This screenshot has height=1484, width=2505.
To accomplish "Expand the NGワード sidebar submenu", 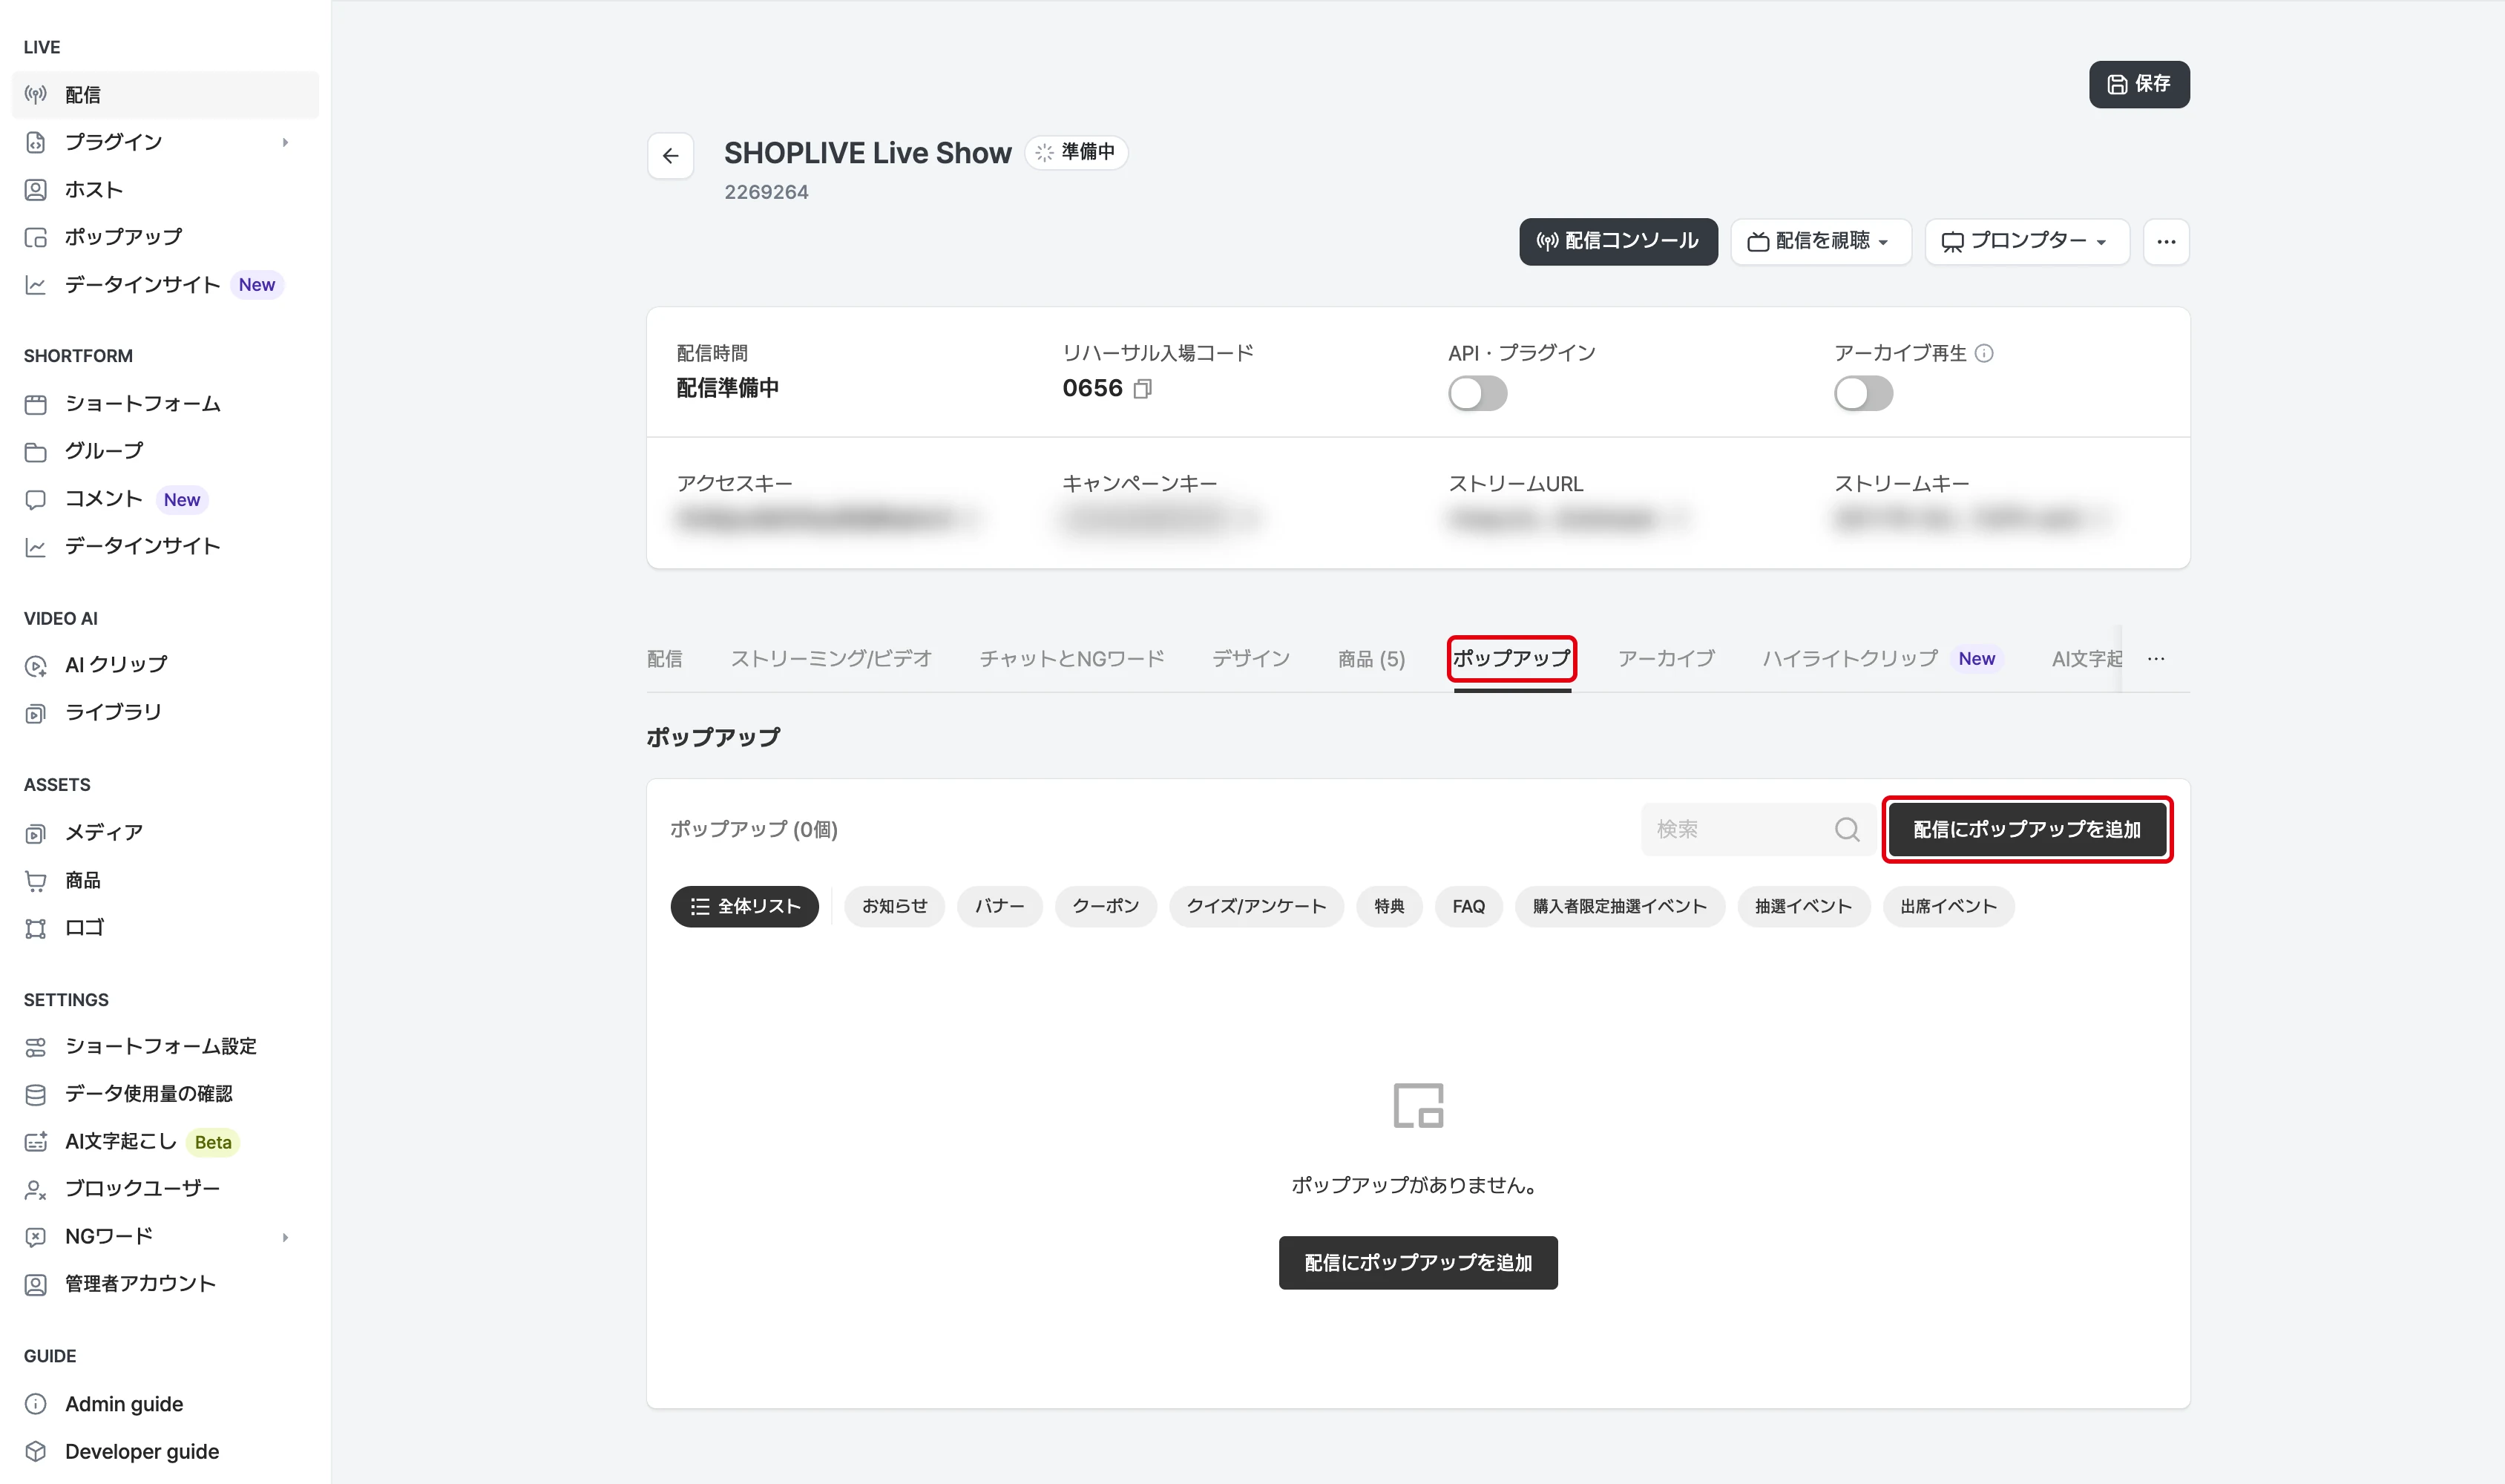I will (x=285, y=1237).
